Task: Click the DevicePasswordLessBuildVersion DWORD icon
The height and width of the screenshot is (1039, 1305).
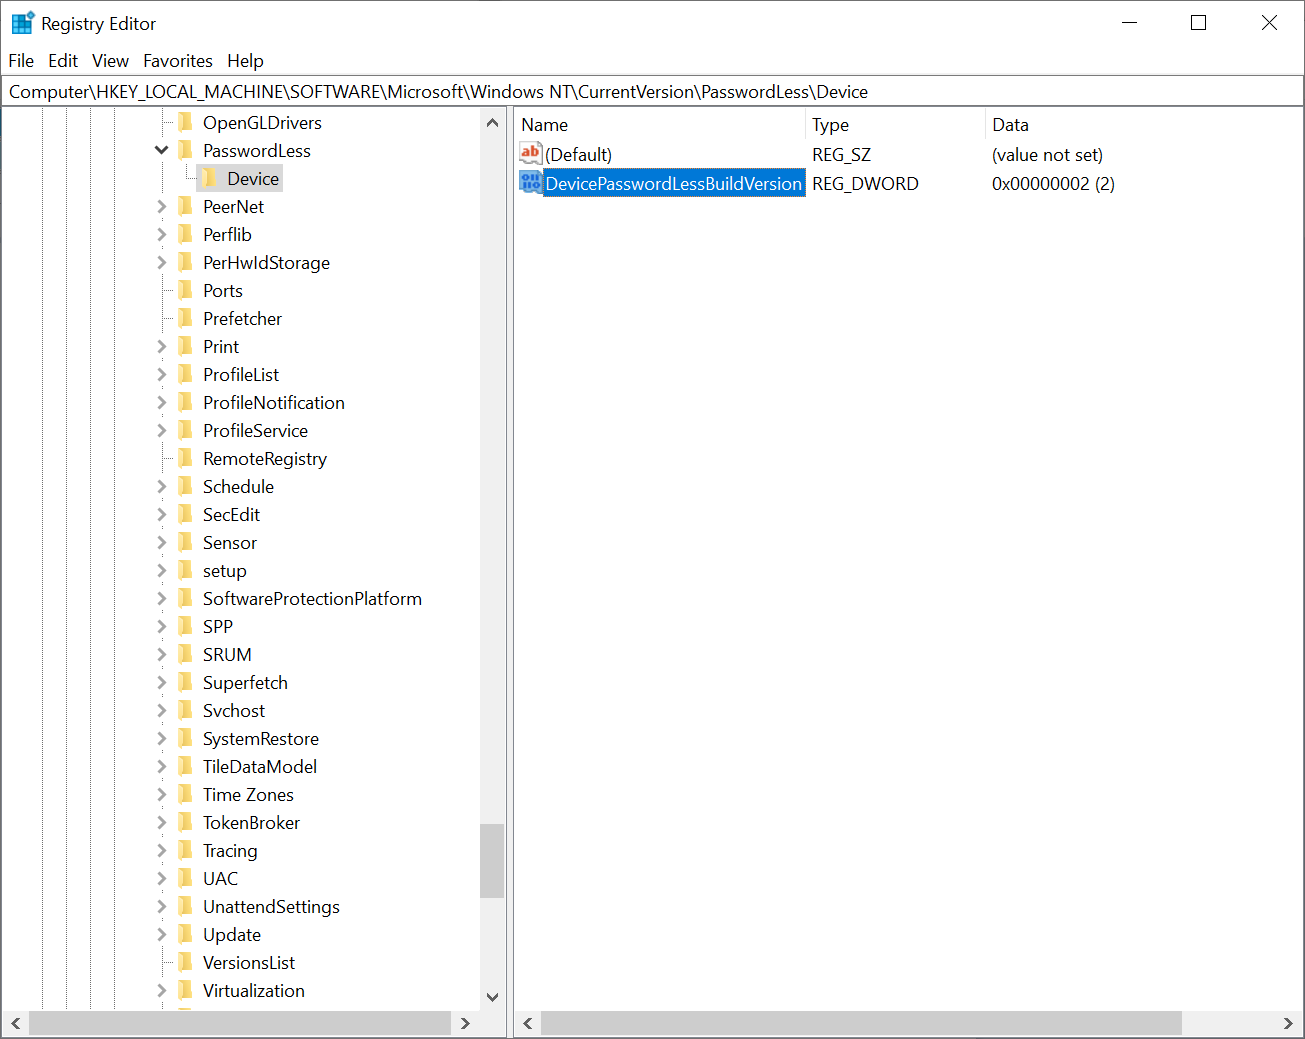Action: click(531, 183)
